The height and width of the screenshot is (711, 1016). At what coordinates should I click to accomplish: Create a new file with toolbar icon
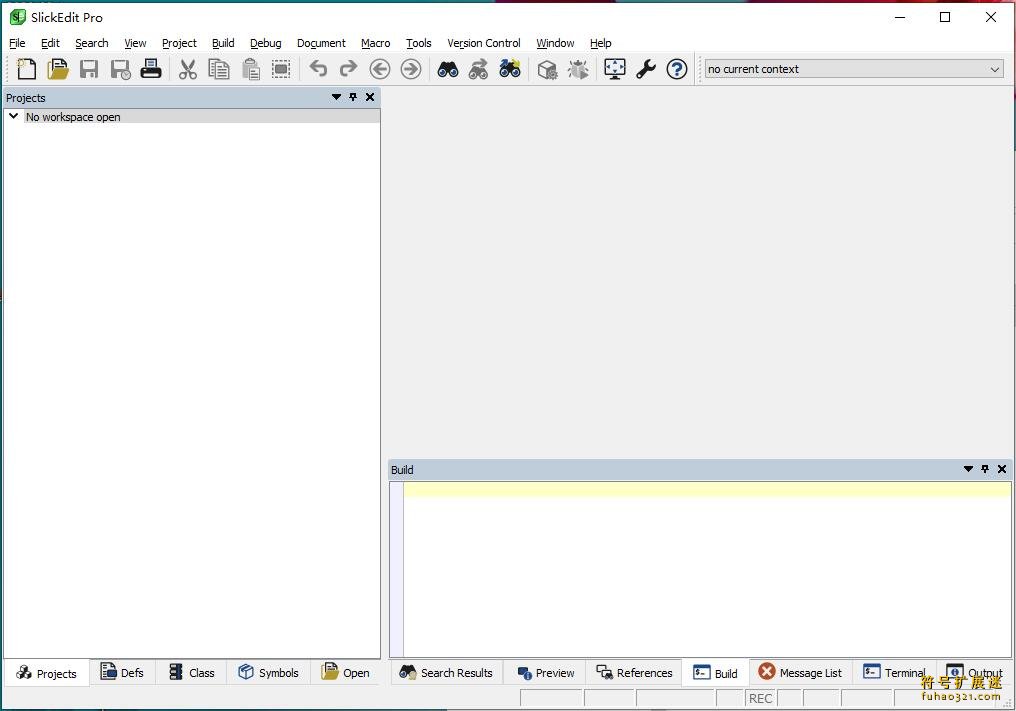tap(26, 69)
